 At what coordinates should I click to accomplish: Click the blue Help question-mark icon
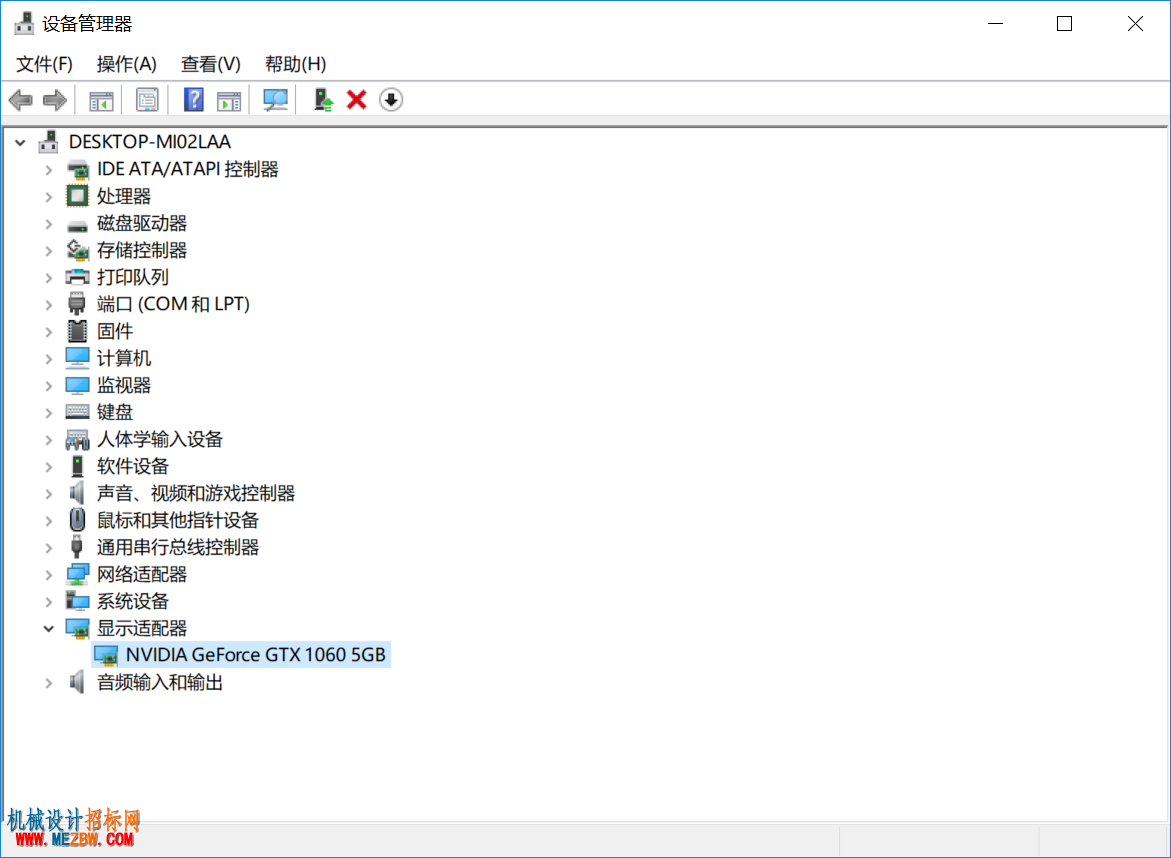tap(193, 99)
